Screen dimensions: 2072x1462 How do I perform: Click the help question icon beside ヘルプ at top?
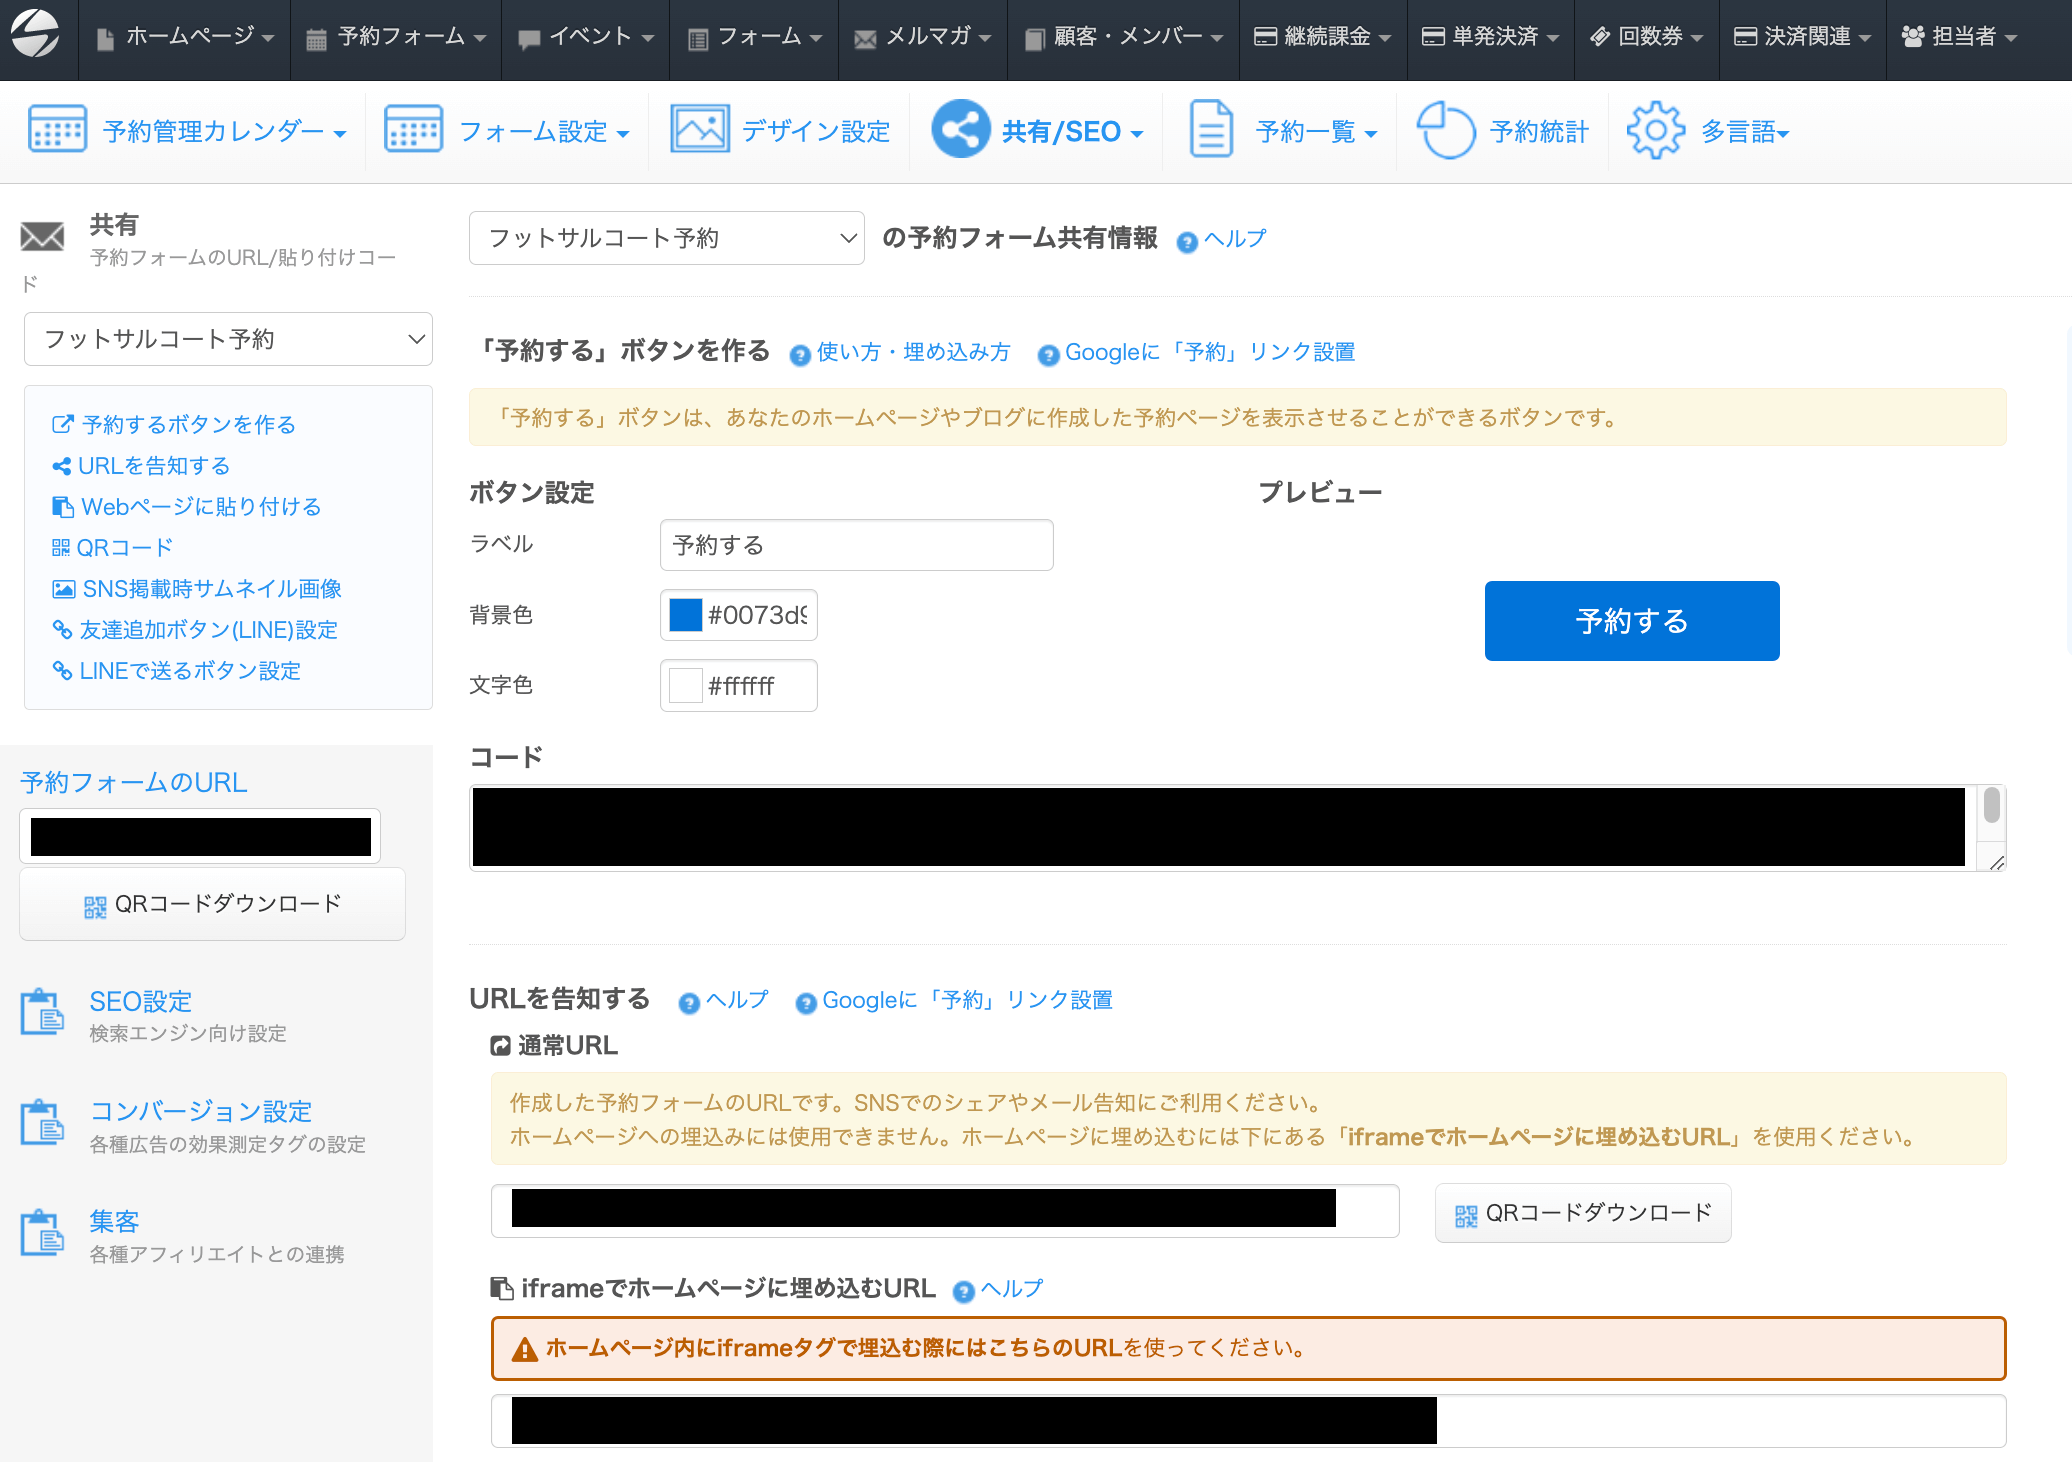1187,242
